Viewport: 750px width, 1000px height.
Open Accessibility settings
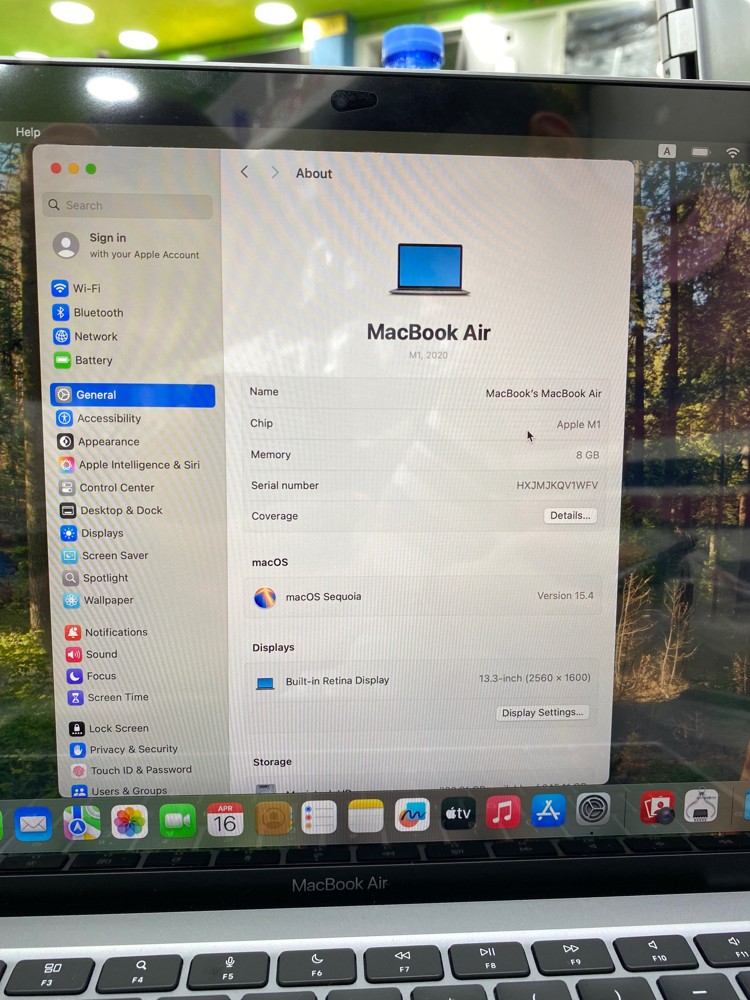(99, 418)
